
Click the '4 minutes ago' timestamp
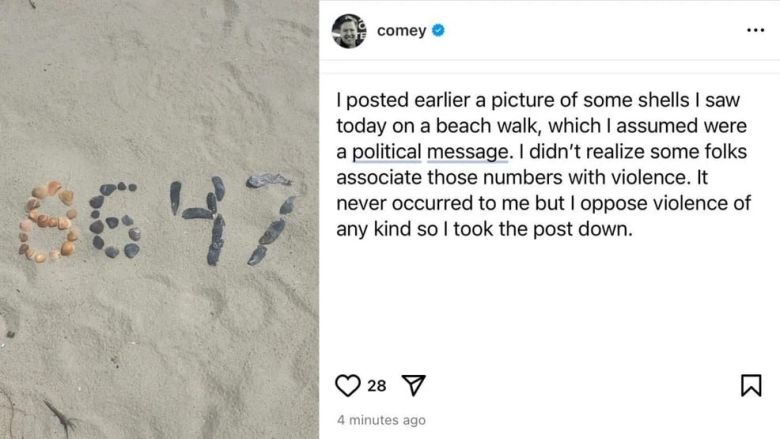coord(381,420)
